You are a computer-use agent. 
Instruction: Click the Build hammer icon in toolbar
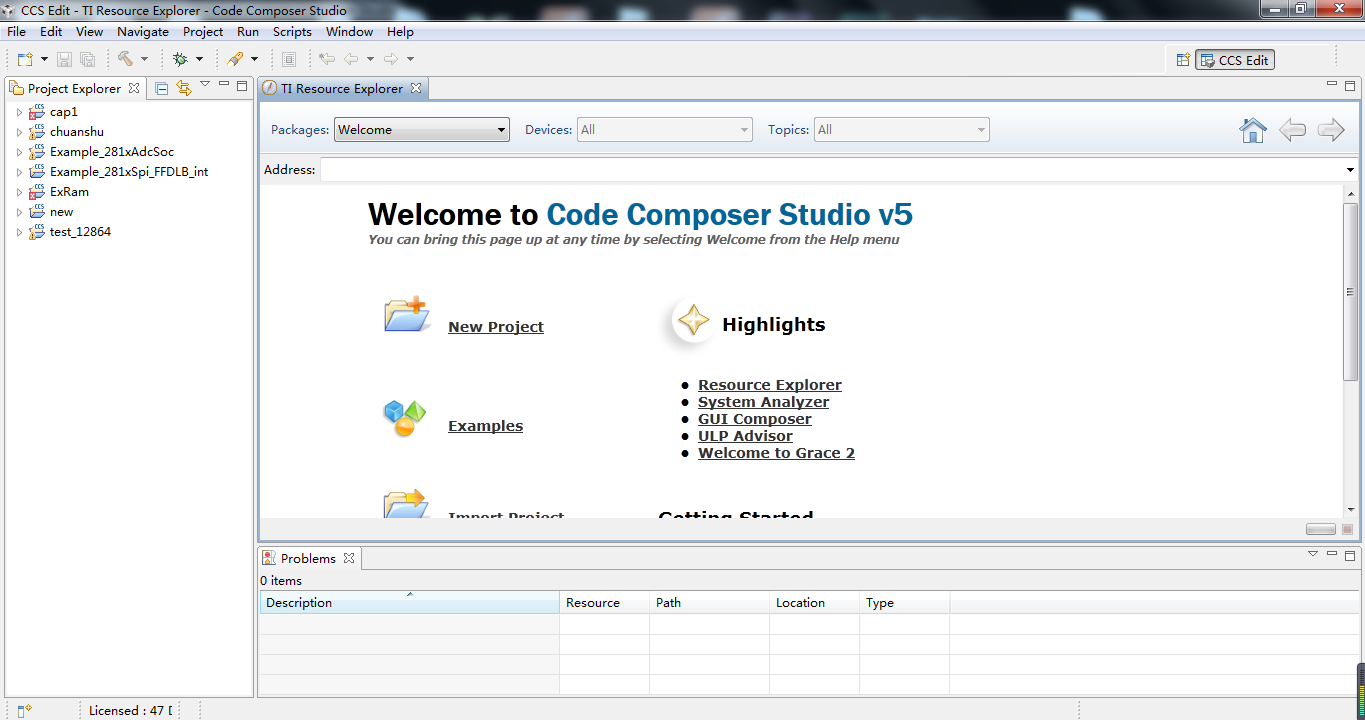click(125, 60)
